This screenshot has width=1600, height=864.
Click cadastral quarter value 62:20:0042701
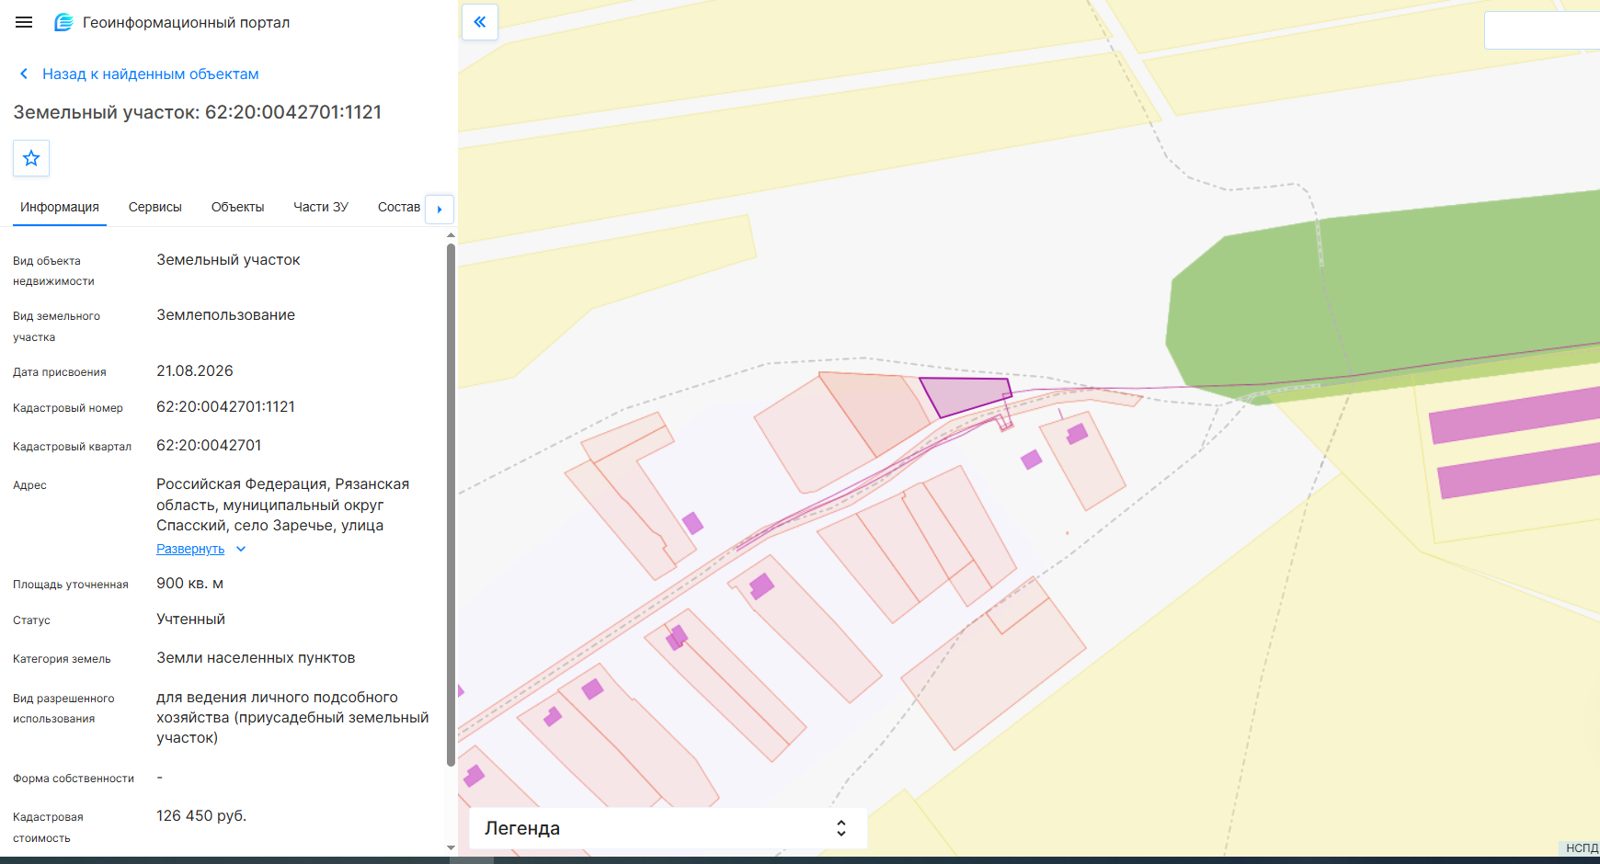point(209,445)
